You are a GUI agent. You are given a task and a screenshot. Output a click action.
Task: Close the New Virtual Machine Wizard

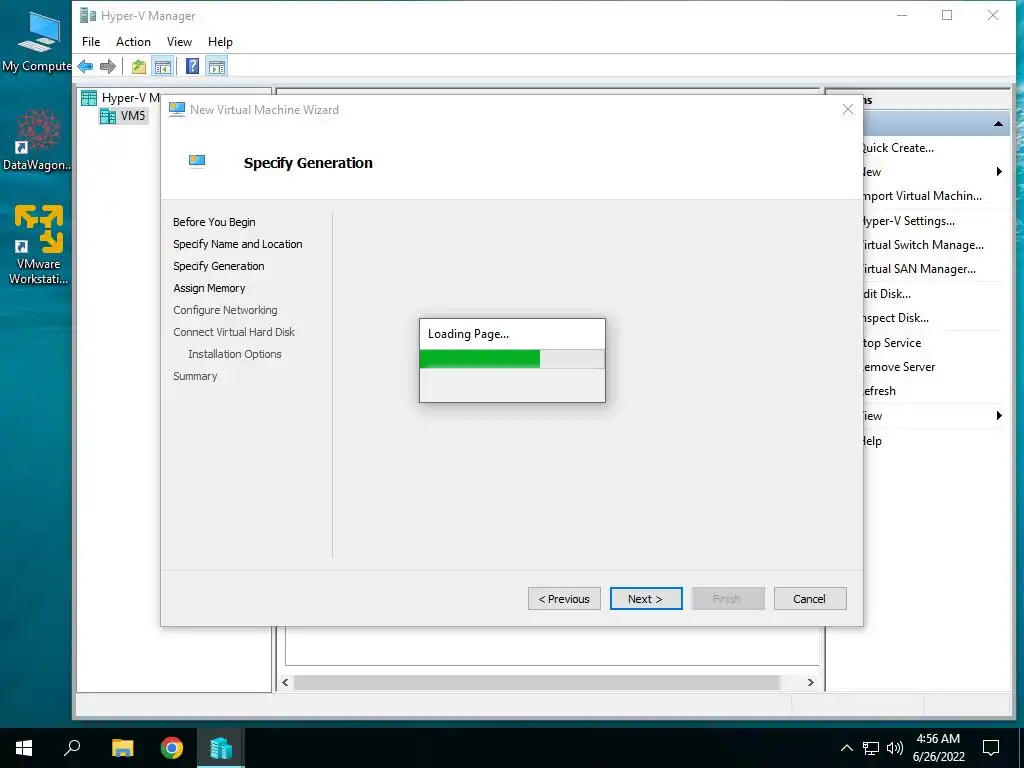tap(848, 110)
